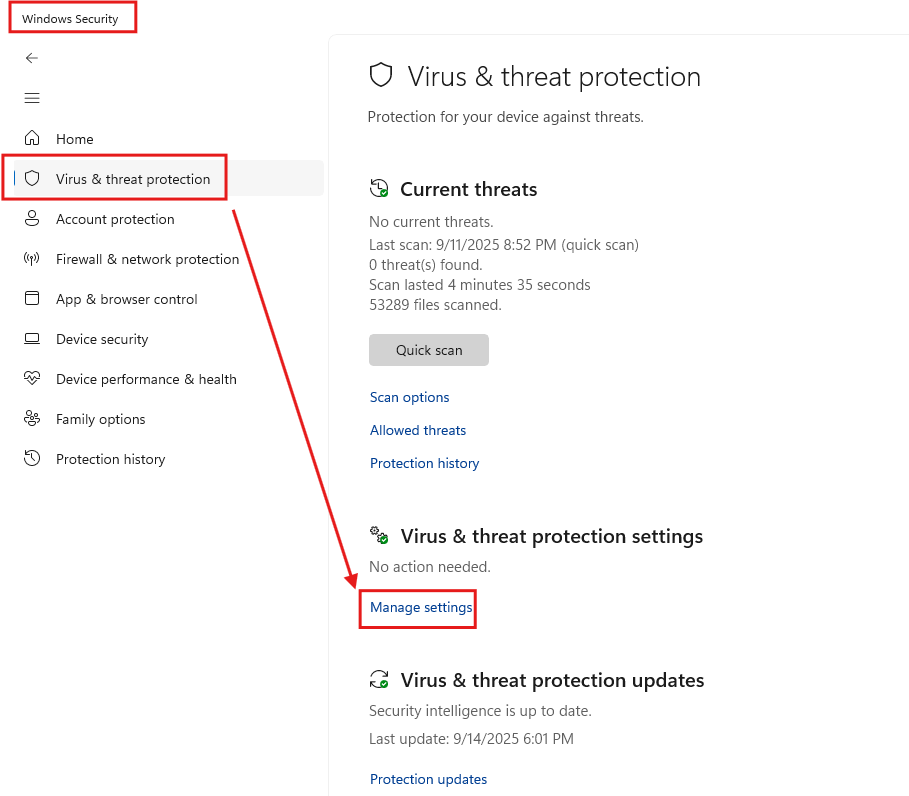Select Device performance & health

click(146, 379)
